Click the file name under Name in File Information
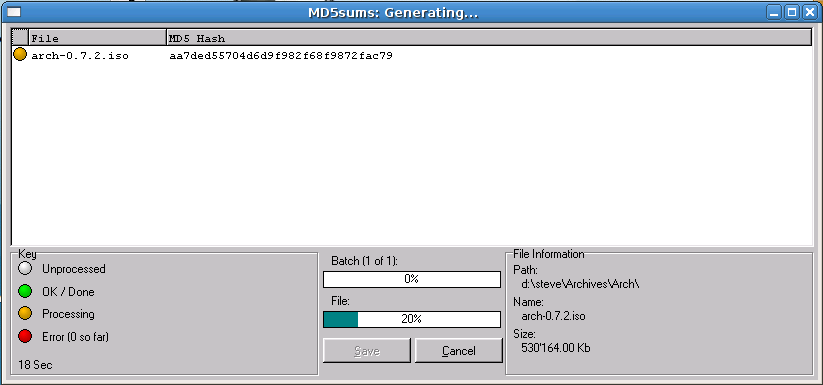Image resolution: width=823 pixels, height=385 pixels. tap(553, 316)
